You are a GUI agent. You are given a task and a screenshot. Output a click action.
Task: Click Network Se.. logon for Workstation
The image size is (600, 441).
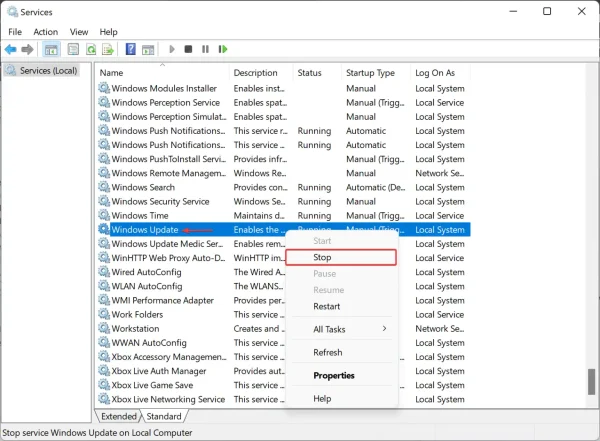click(440, 328)
